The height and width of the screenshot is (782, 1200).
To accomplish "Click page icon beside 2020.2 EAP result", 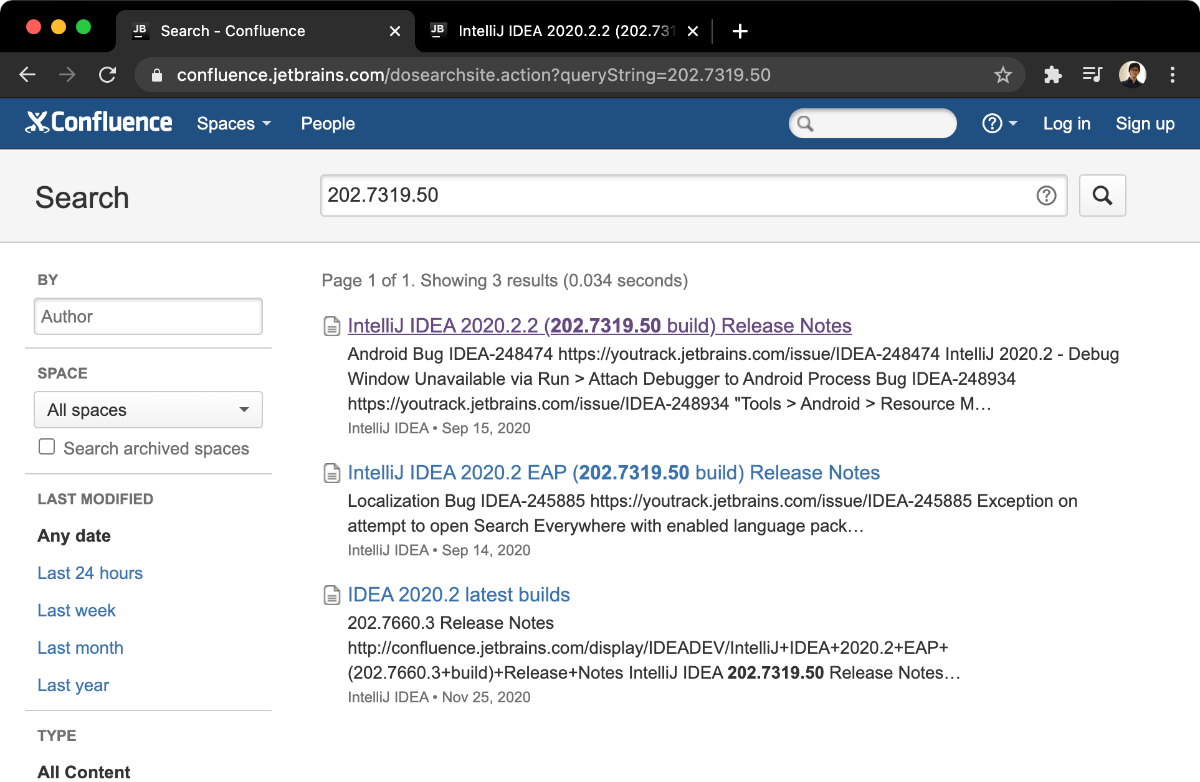I will click(332, 473).
